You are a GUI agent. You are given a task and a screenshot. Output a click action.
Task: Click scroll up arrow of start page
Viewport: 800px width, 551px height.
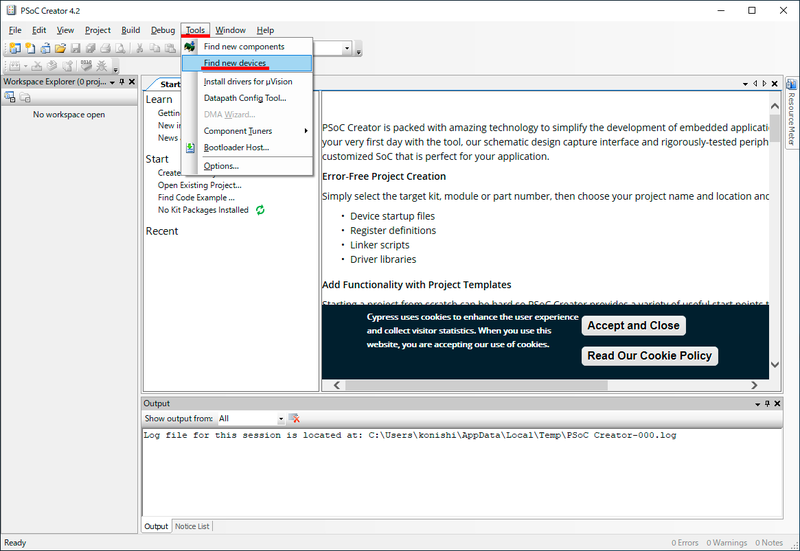point(774,106)
